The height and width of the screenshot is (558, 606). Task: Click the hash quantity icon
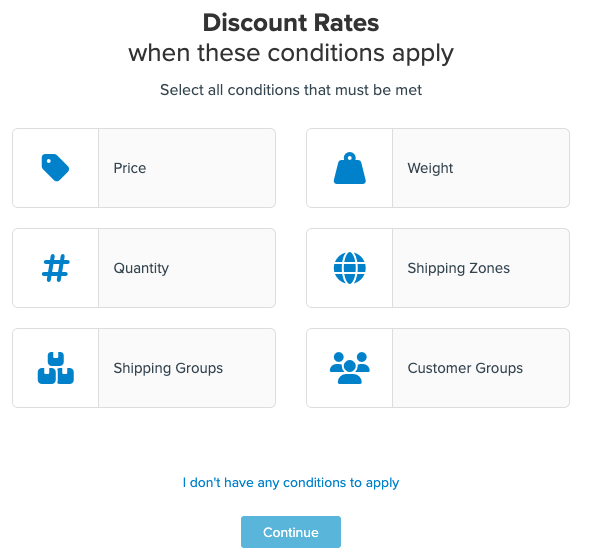pos(55,268)
